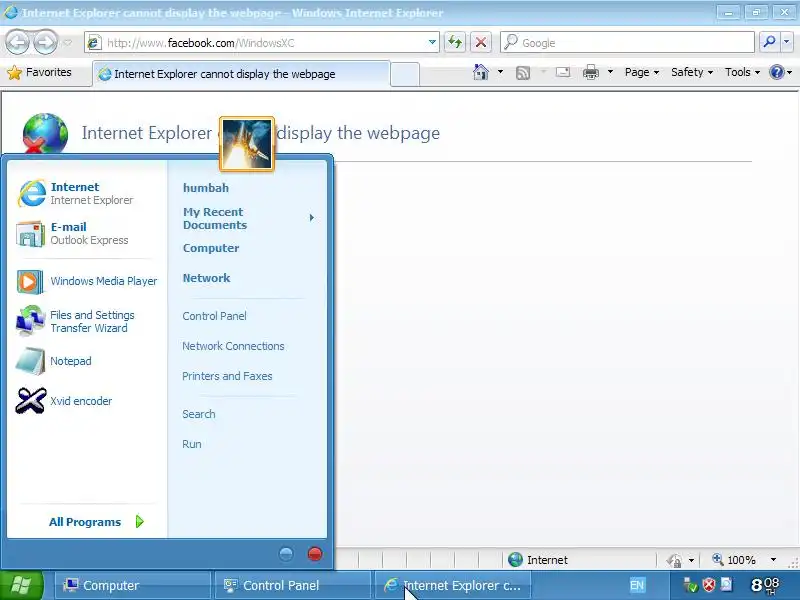The image size is (800, 600).
Task: Go to Home page icon
Action: point(481,72)
